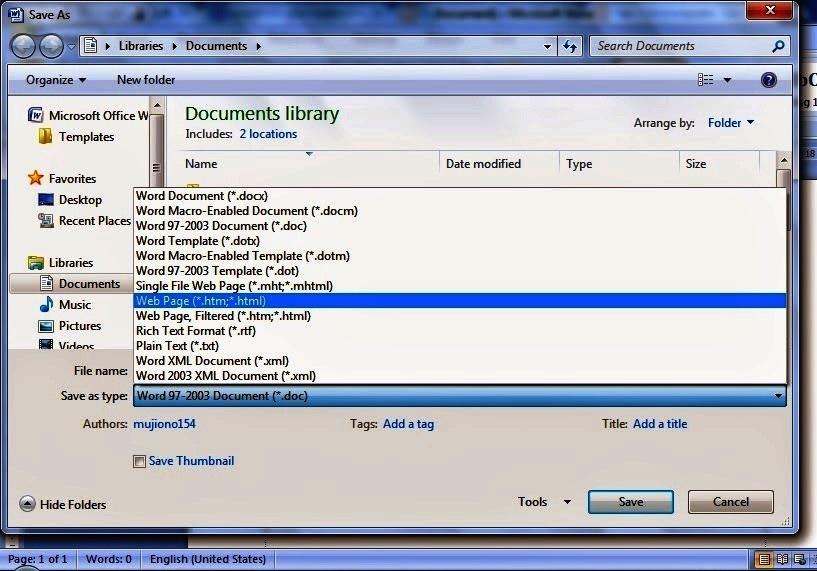This screenshot has width=817, height=571.
Task: Click the Back navigation arrow button
Action: (22, 46)
